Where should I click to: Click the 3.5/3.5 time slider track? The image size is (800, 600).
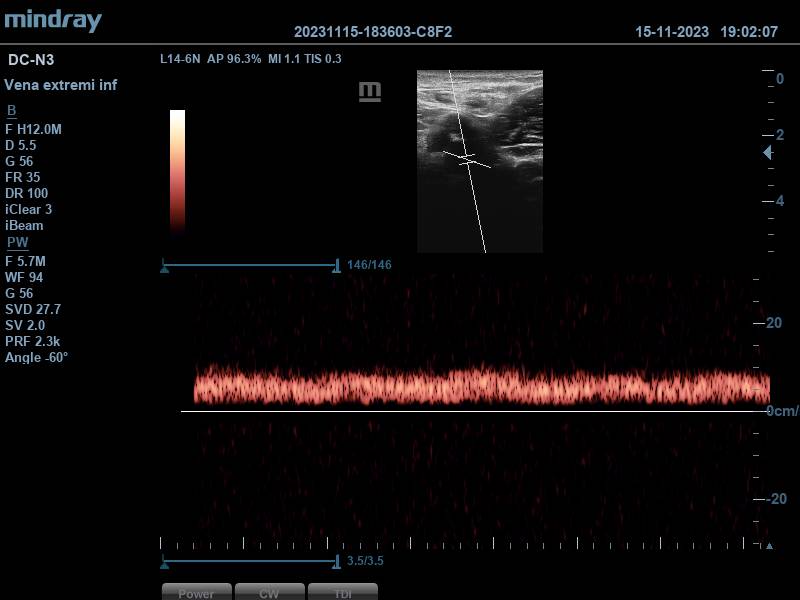[x=250, y=561]
